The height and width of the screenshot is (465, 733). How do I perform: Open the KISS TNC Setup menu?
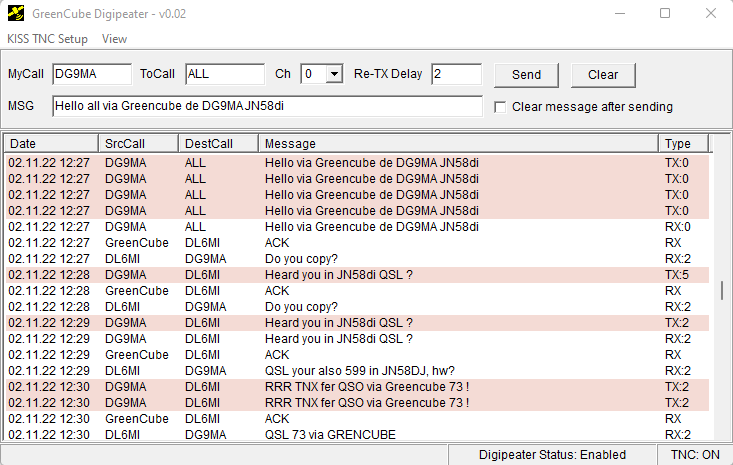(47, 39)
